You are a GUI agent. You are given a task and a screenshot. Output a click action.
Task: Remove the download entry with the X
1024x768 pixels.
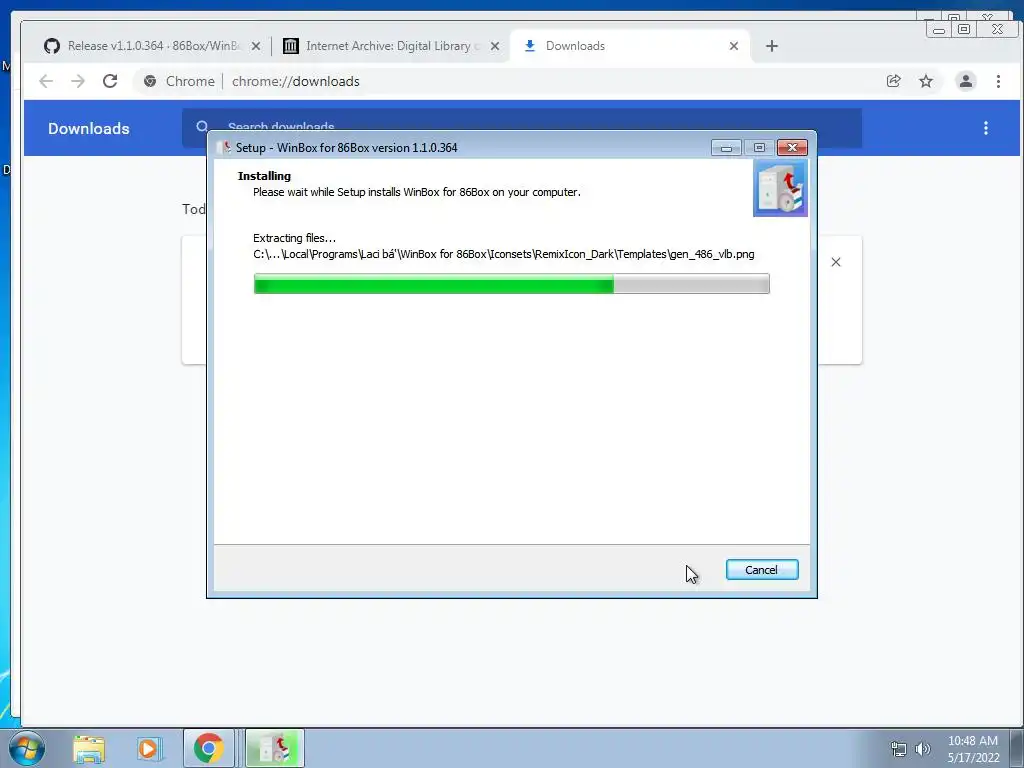click(836, 262)
